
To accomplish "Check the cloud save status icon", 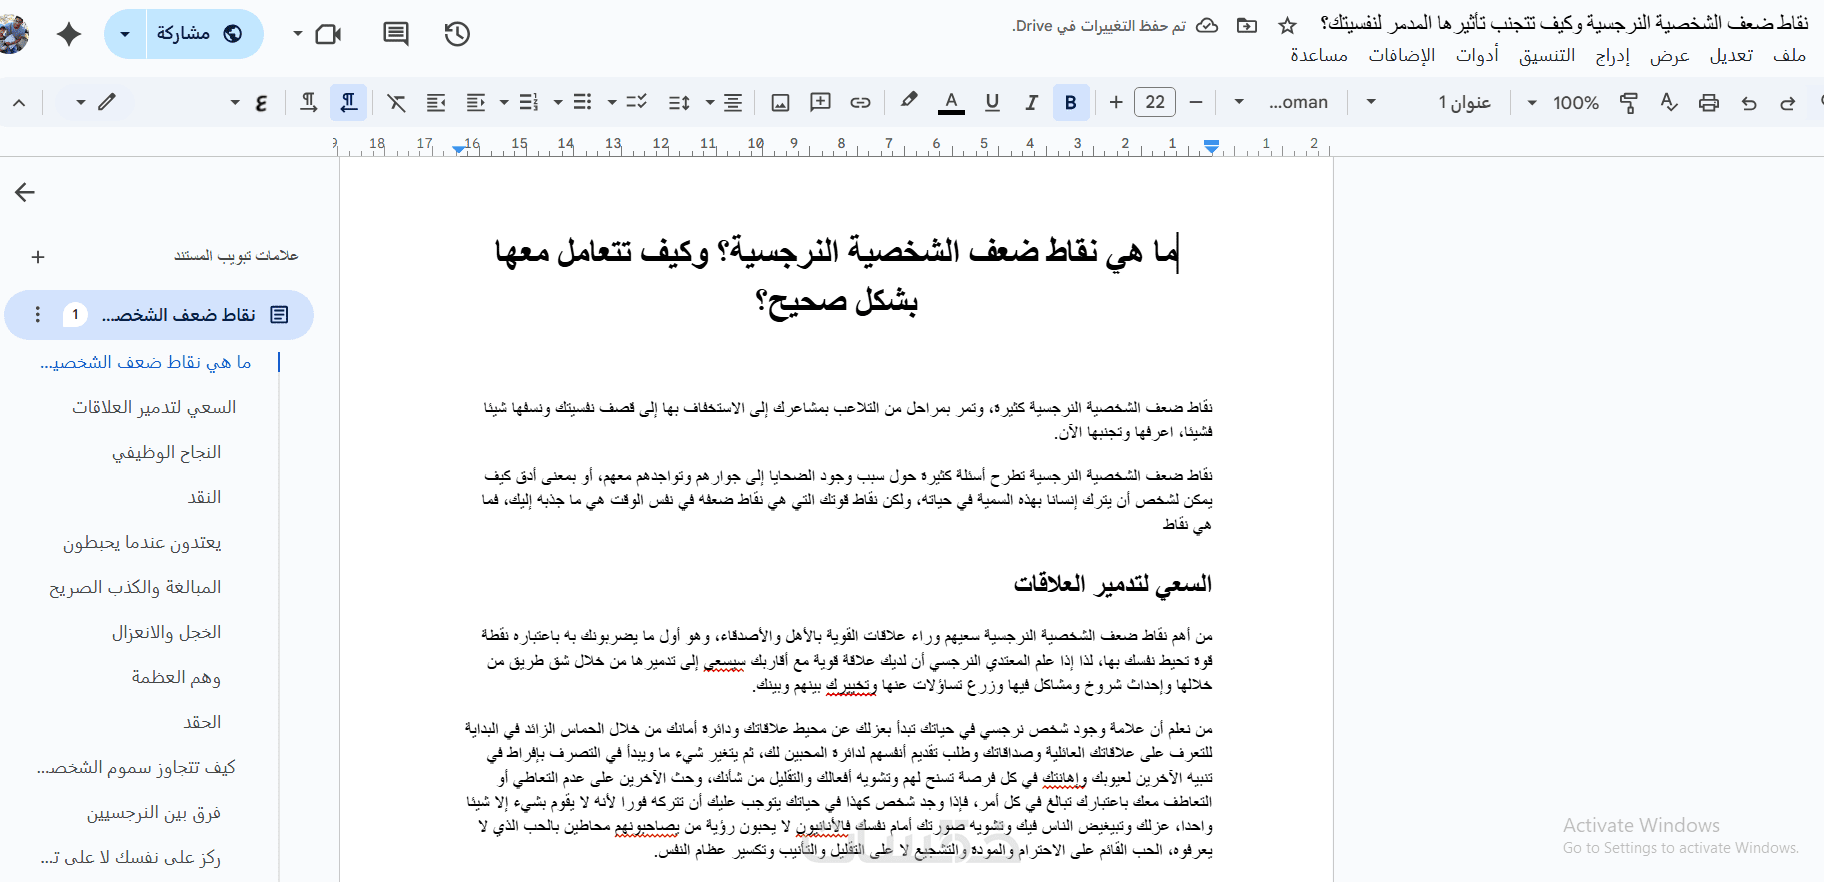I will [x=1207, y=25].
